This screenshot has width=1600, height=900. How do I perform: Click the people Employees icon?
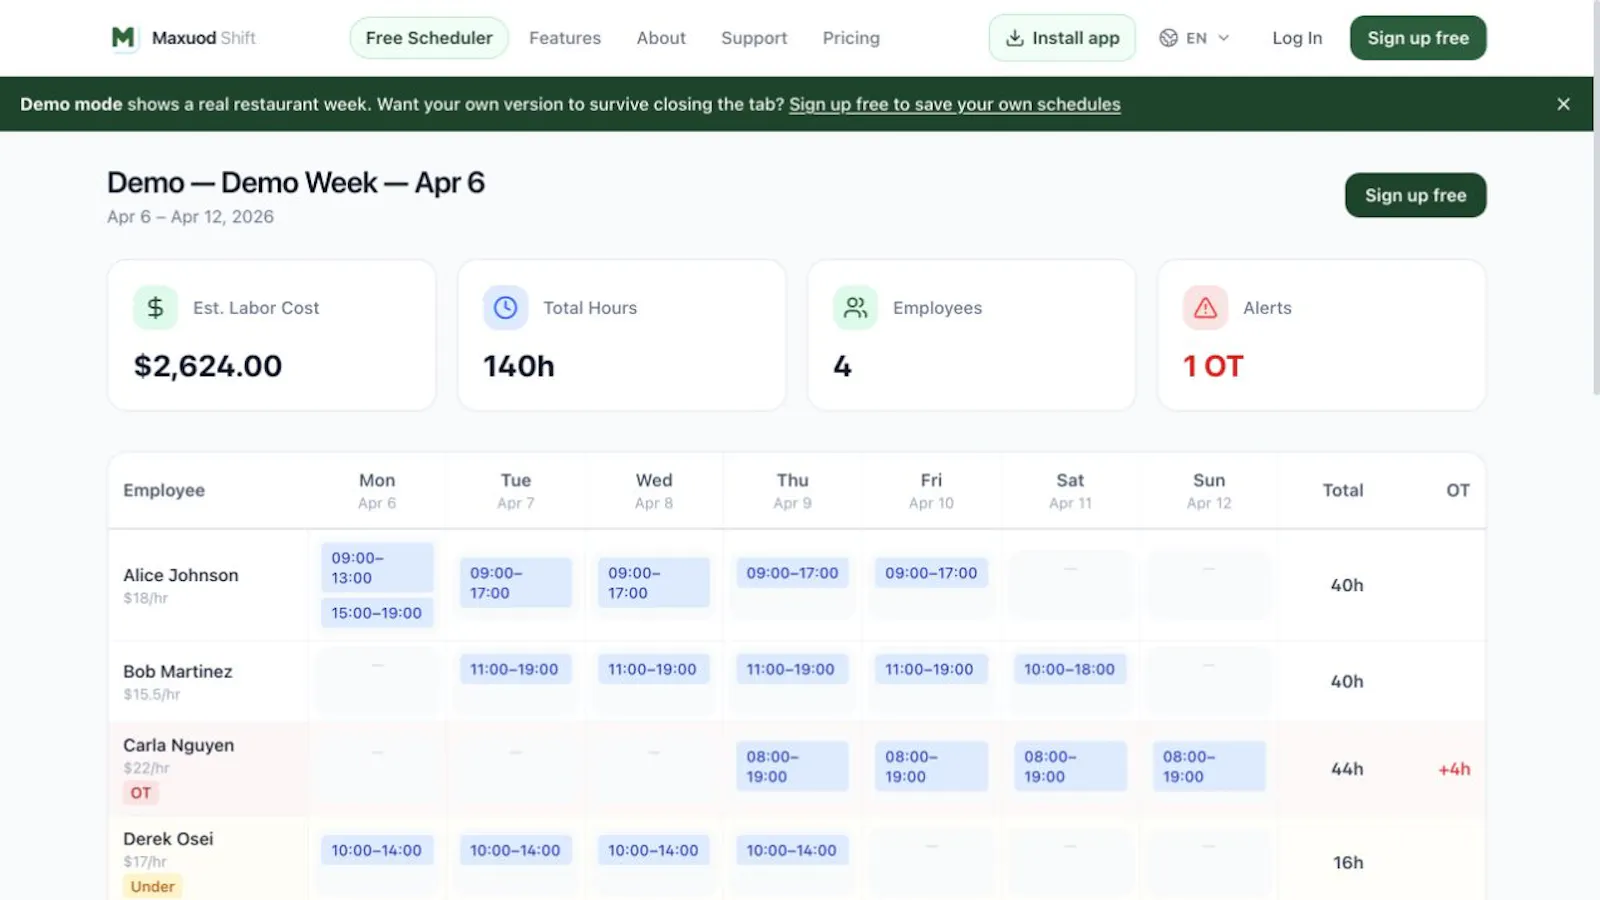[855, 308]
